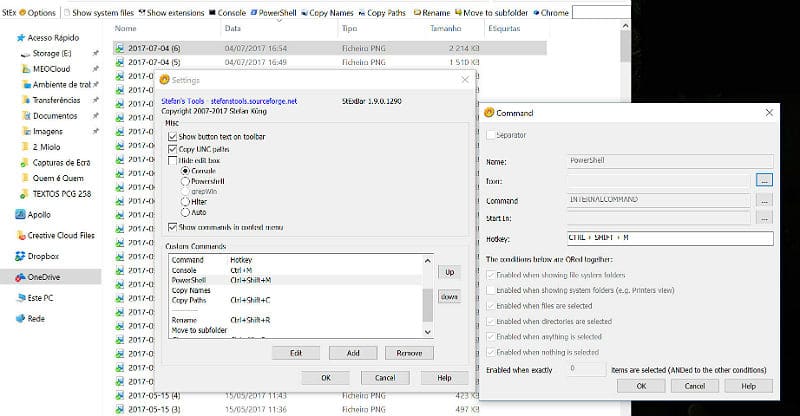Screen dimensions: 800x416
Task: Click Edit button in Settings dialog
Action: tap(296, 353)
